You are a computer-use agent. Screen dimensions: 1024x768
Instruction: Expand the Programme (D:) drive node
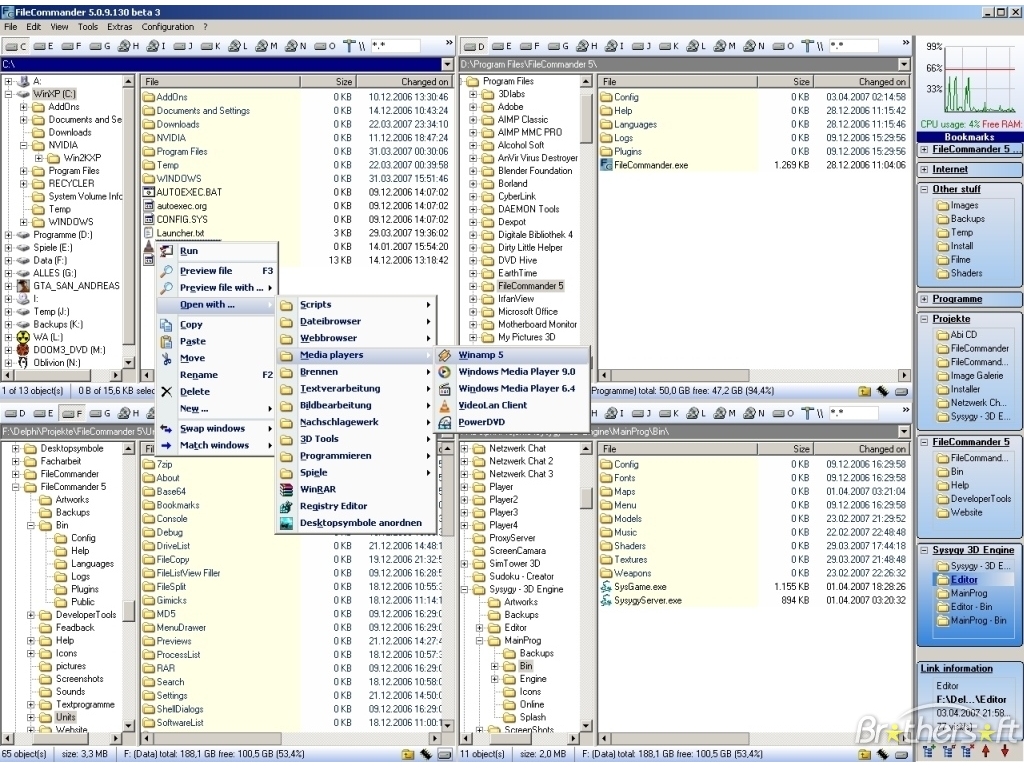tap(8, 235)
